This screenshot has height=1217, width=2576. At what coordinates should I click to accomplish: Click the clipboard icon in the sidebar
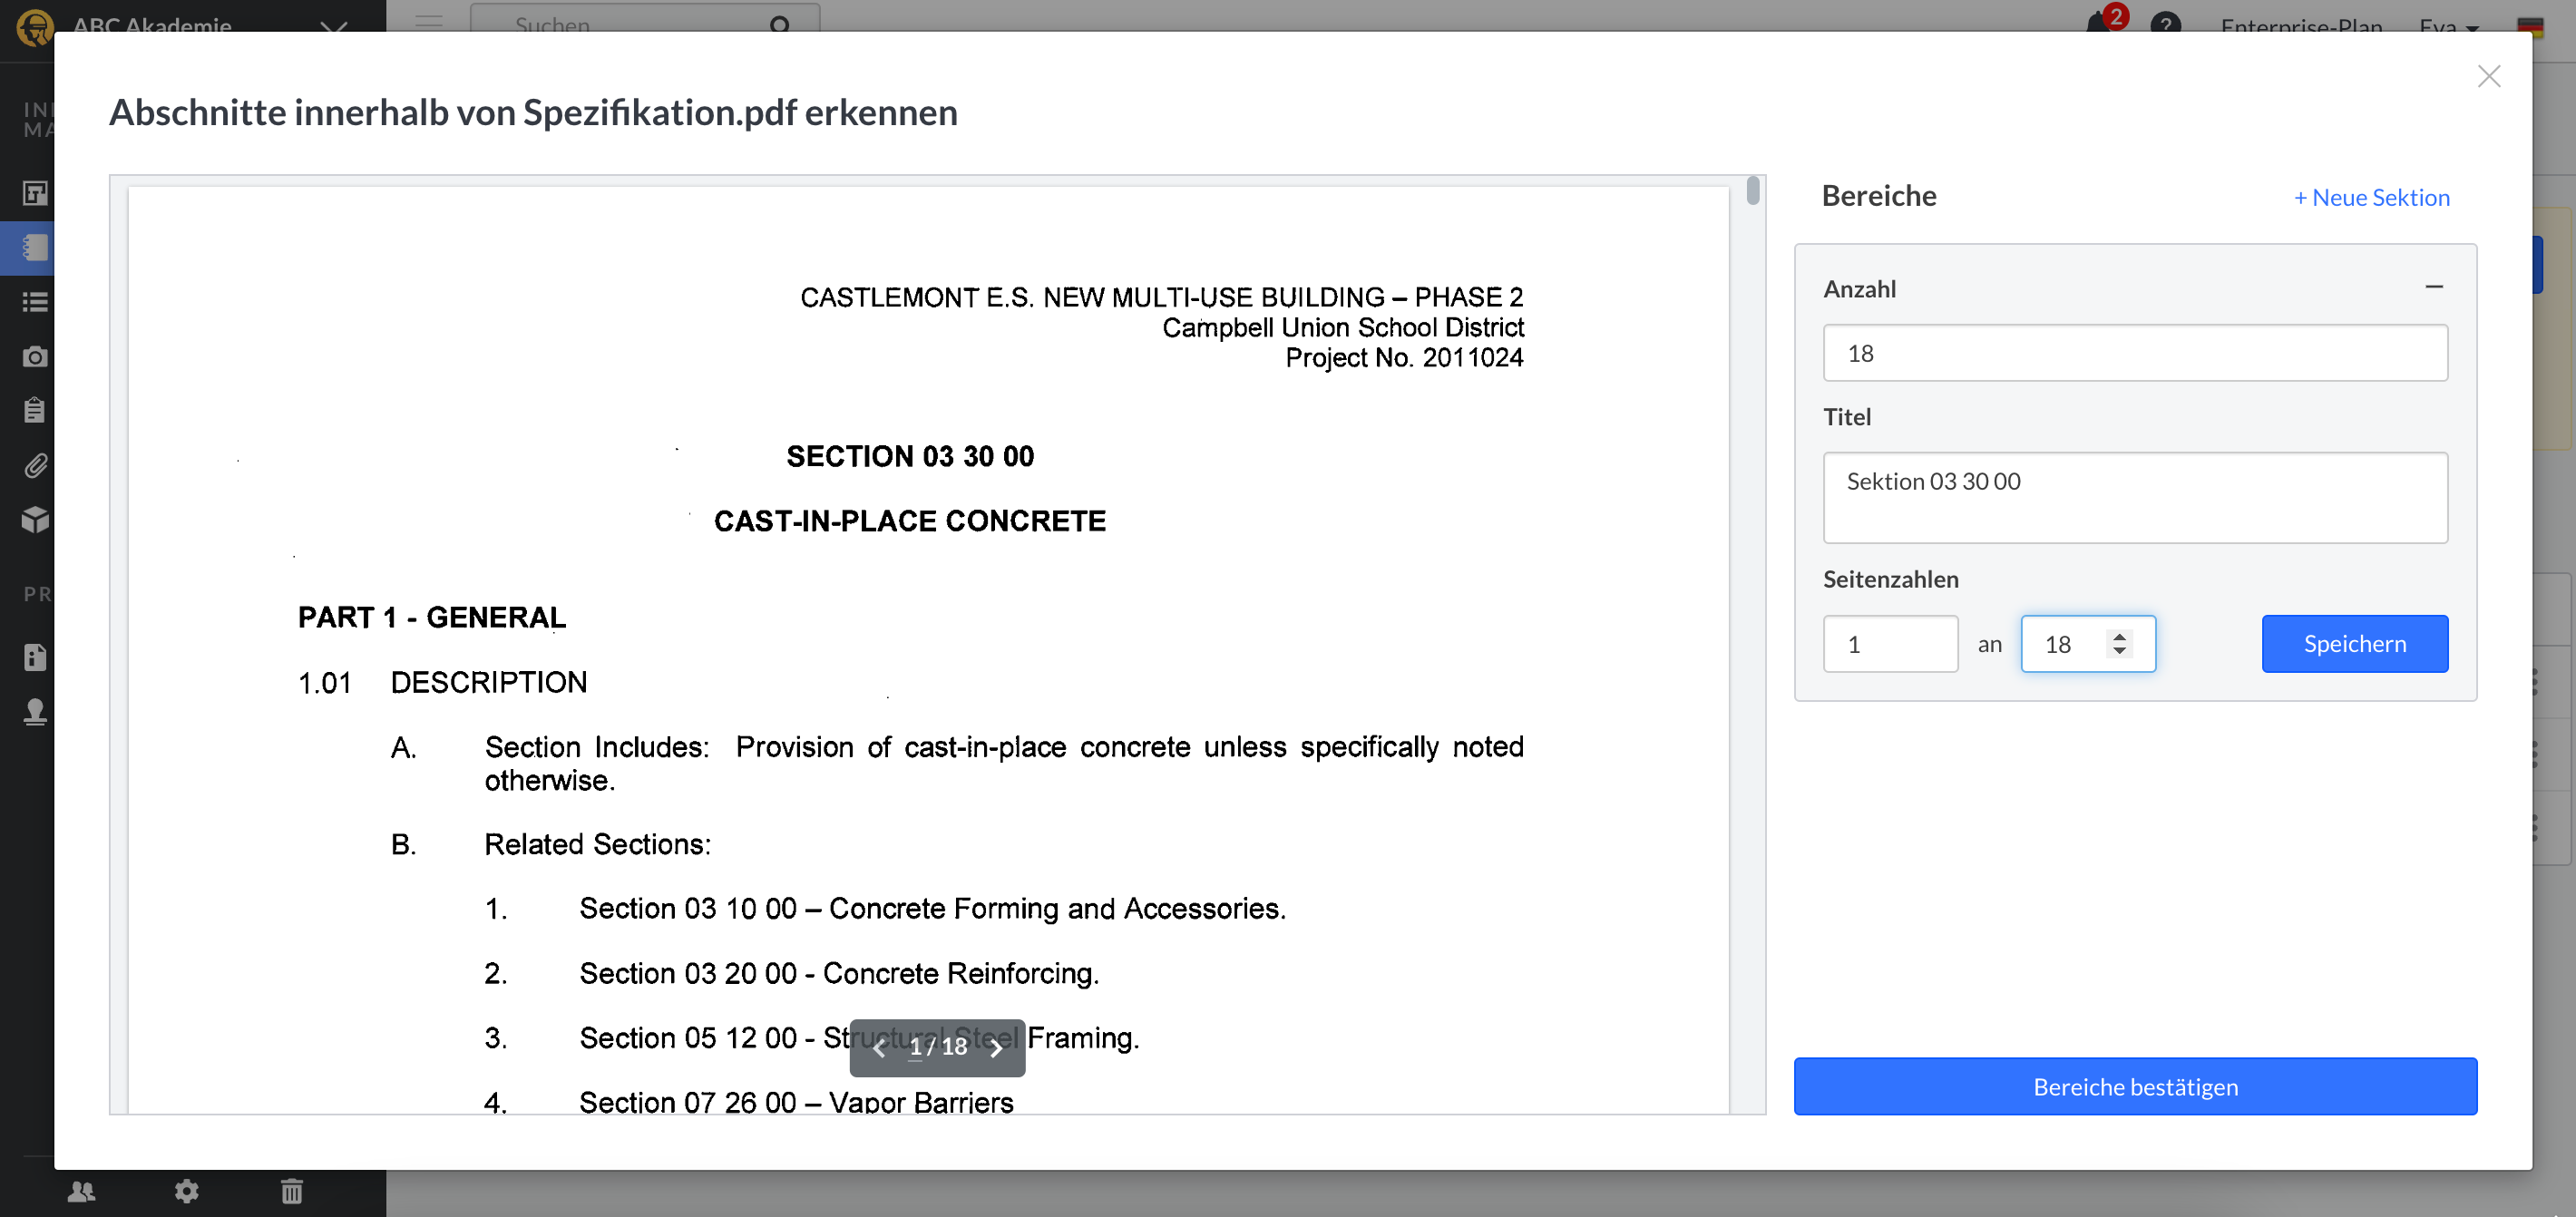tap(35, 410)
